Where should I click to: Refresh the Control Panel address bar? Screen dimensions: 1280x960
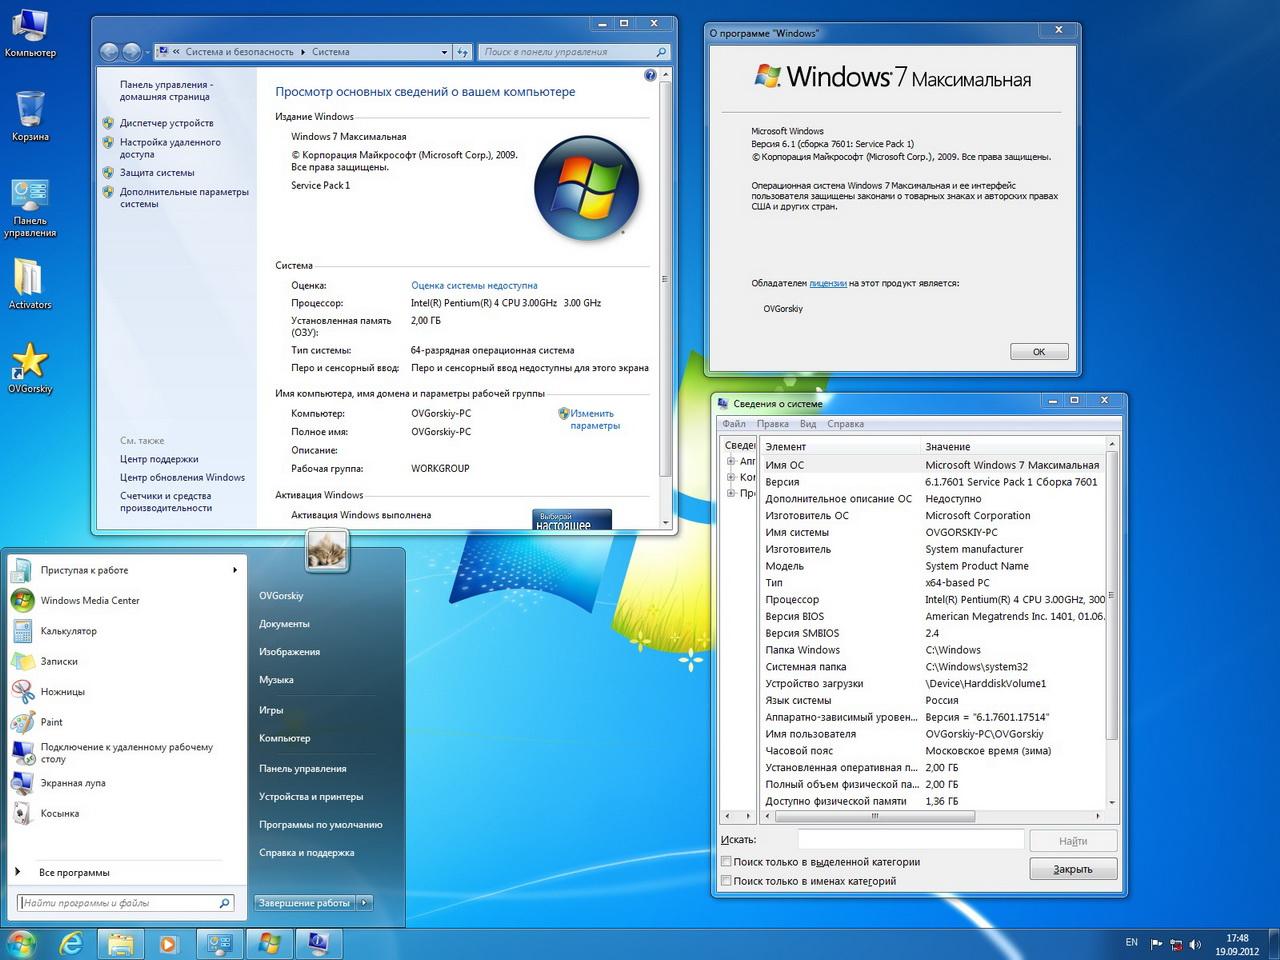point(462,52)
